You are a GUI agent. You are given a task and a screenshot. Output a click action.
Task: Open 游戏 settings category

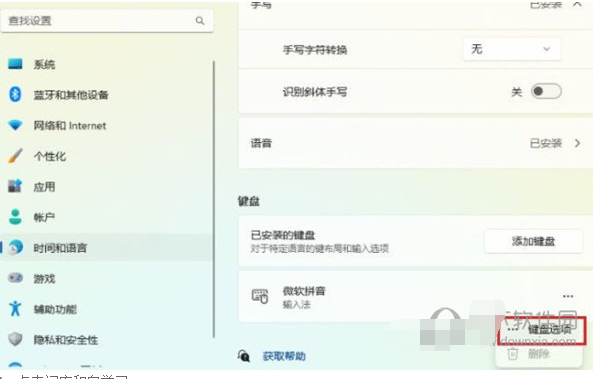[x=44, y=279]
